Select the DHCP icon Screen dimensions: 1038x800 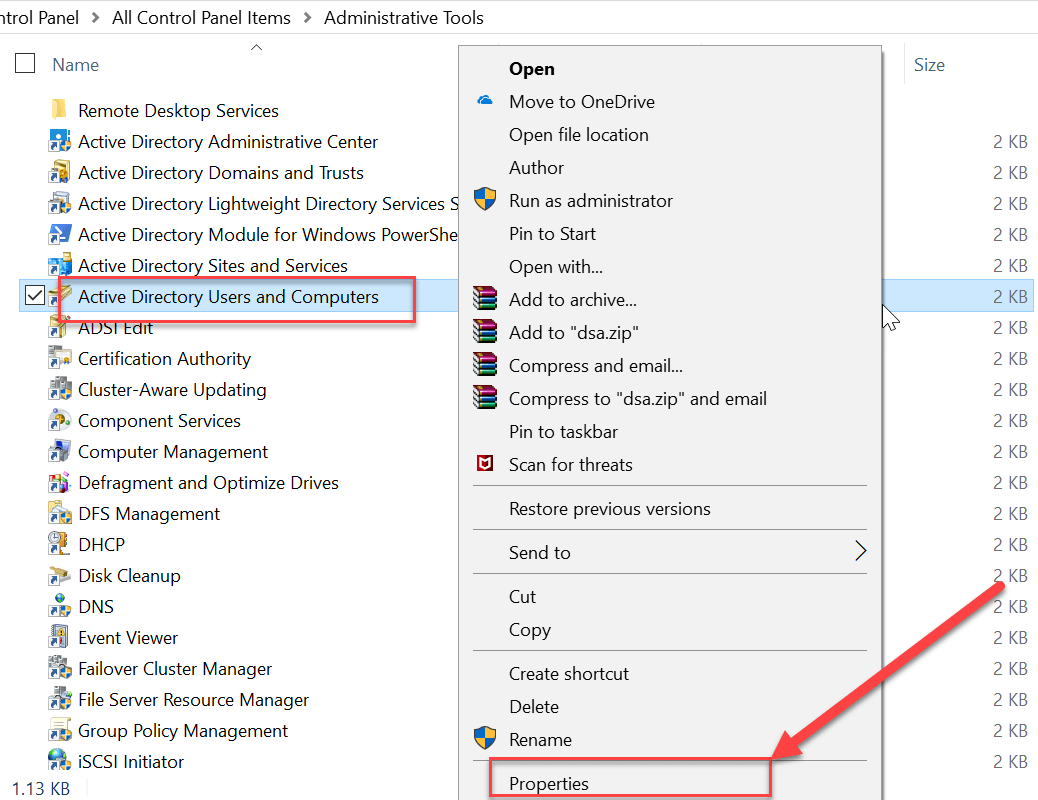59,544
